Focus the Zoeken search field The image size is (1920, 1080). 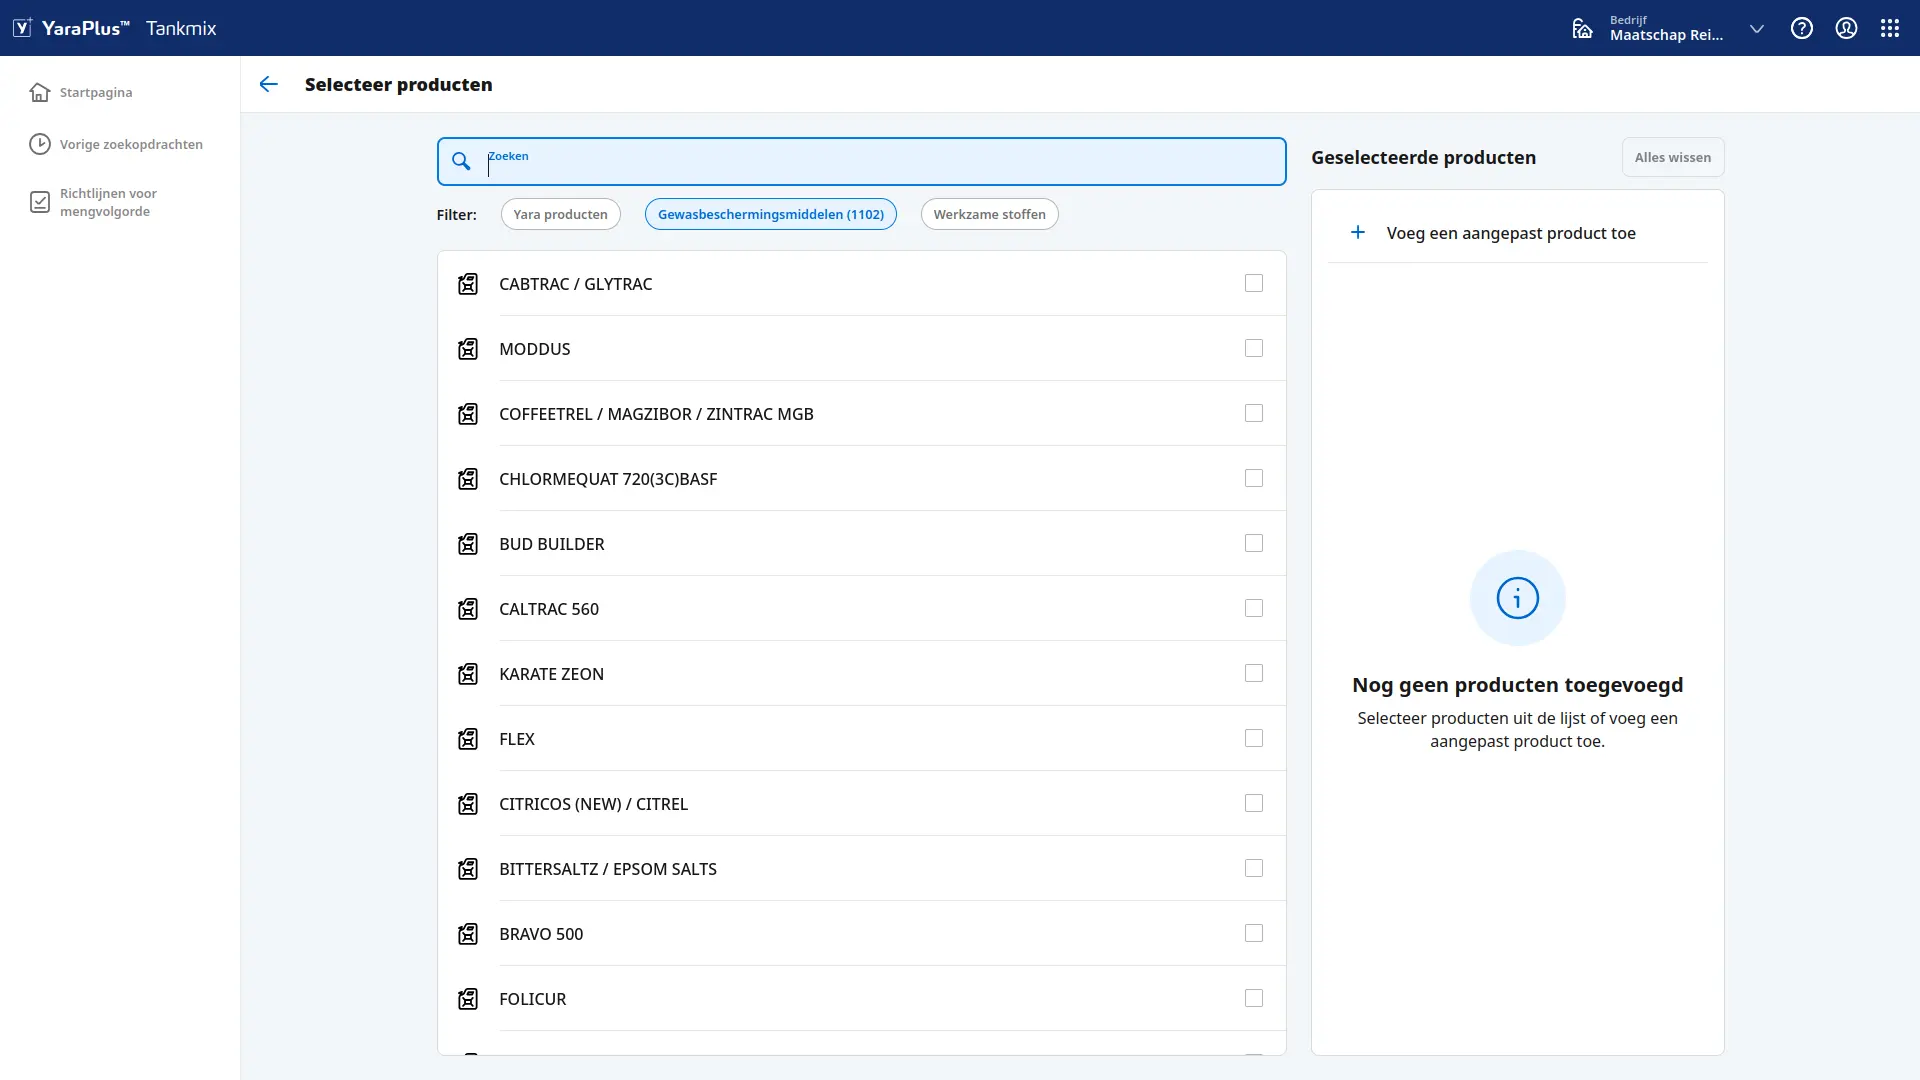862,161
